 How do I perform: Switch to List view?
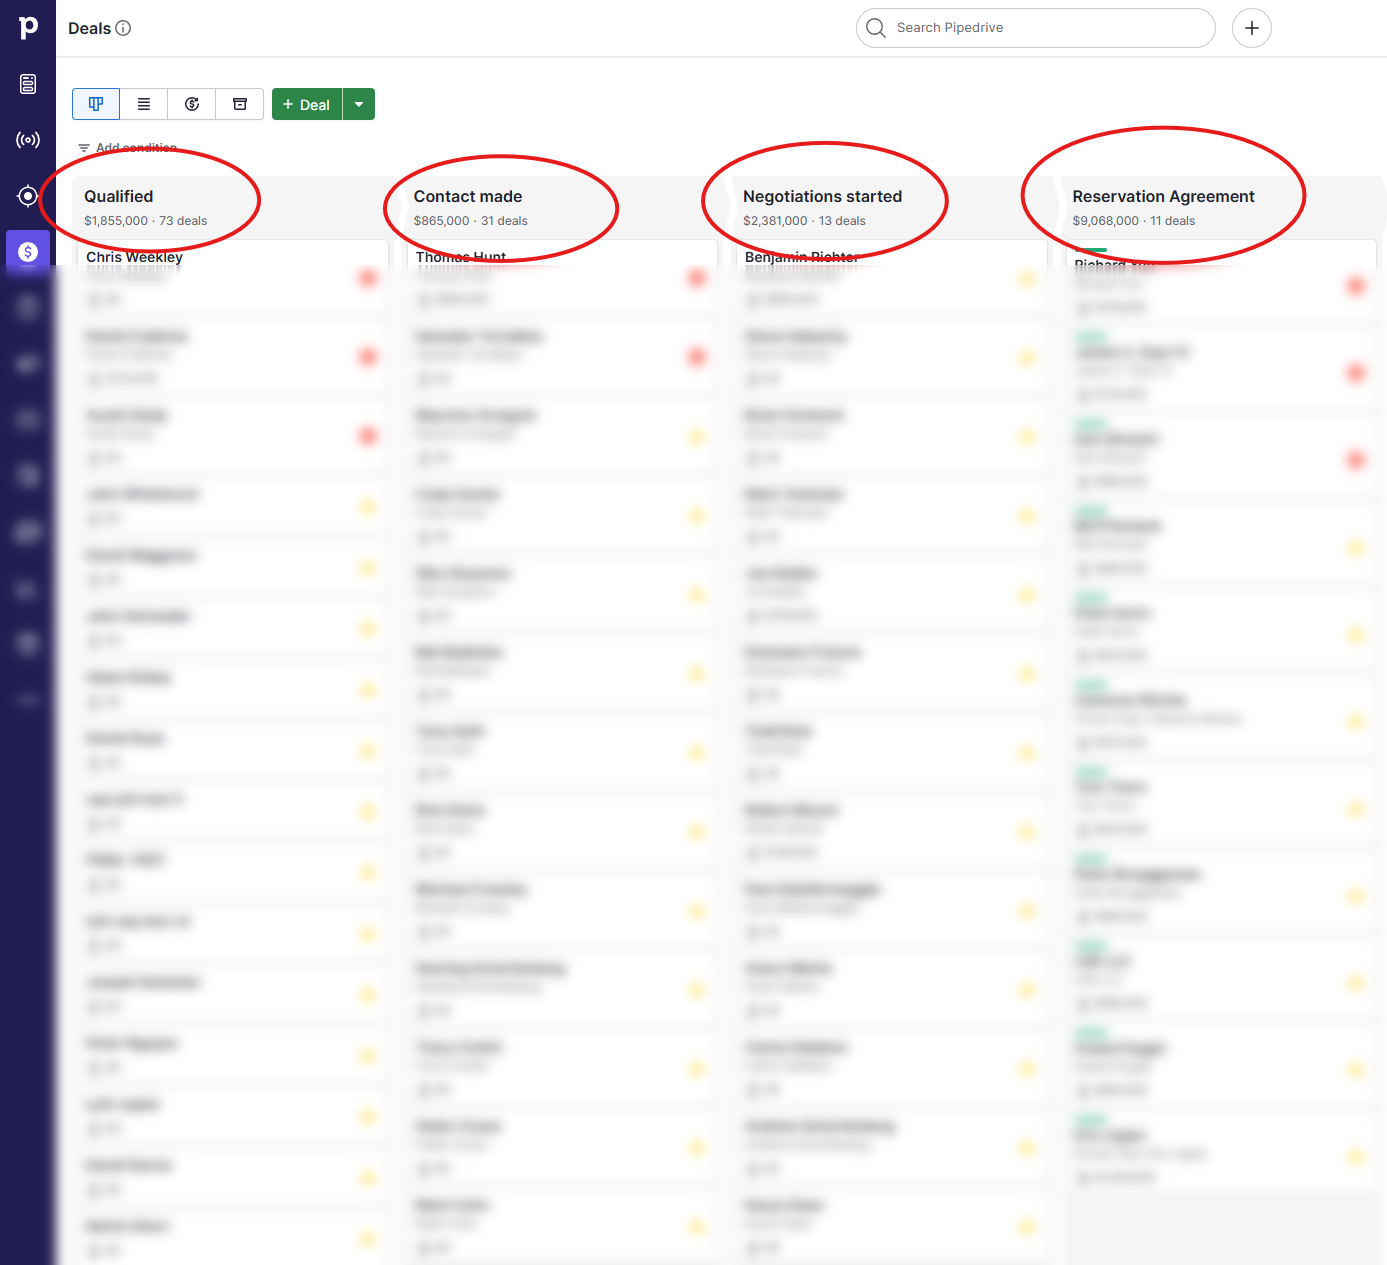click(143, 103)
